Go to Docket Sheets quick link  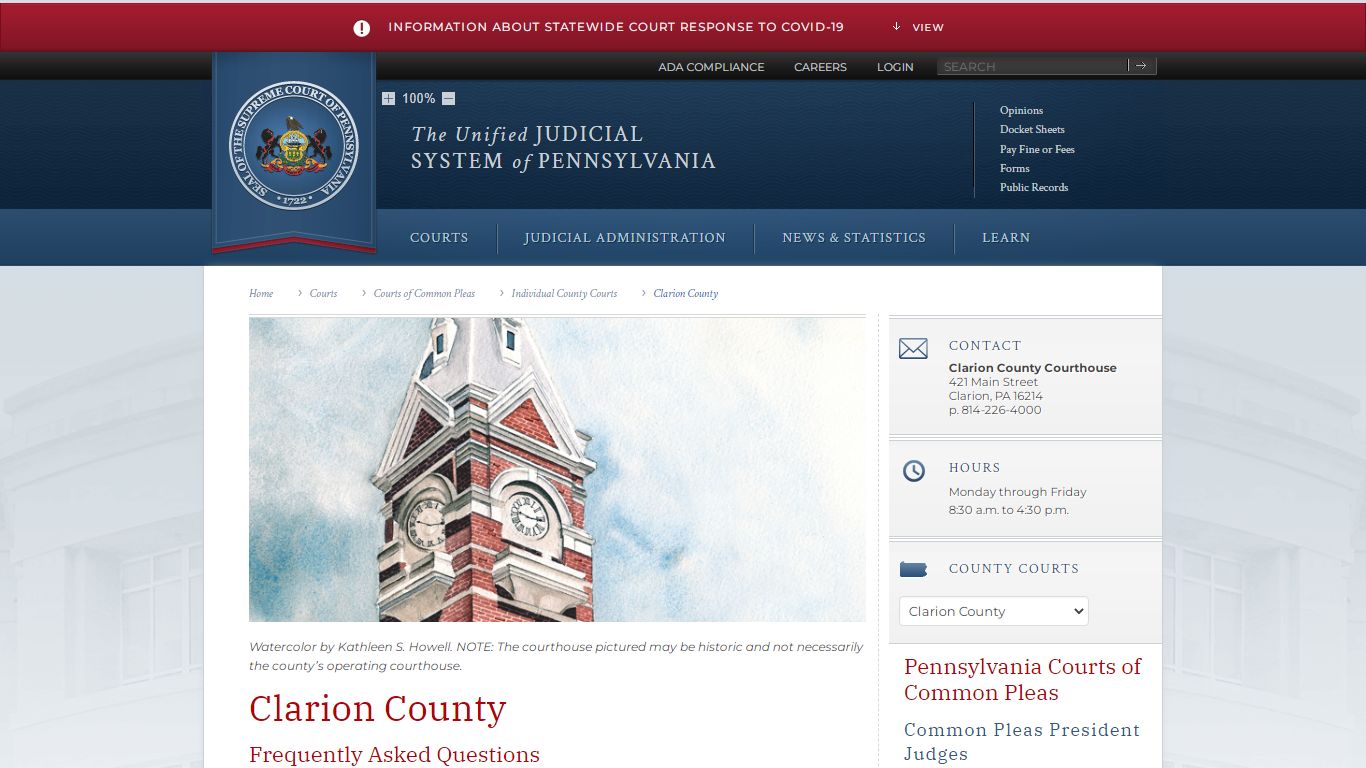point(1032,129)
